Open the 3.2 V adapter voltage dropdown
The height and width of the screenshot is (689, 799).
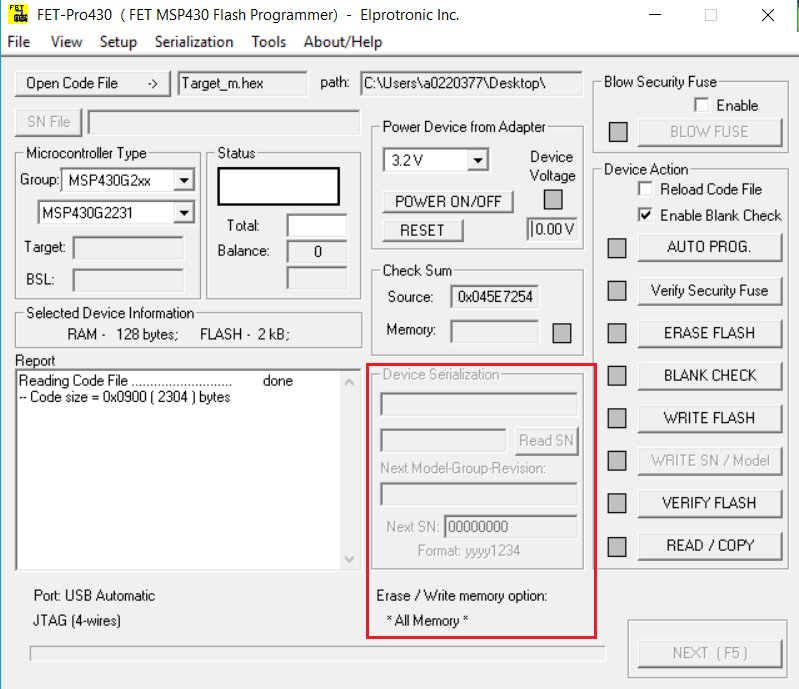477,161
